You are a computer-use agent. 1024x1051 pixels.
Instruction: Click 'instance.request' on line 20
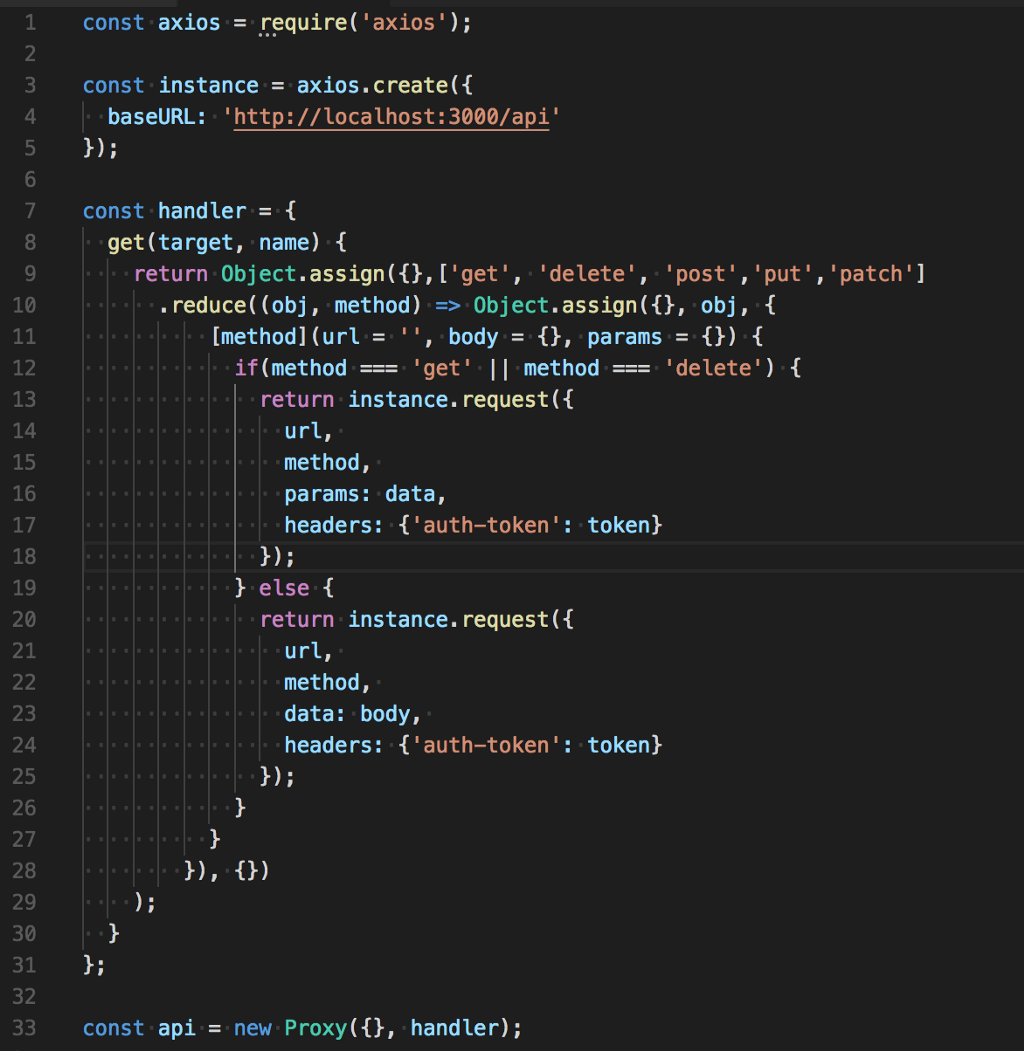point(448,619)
